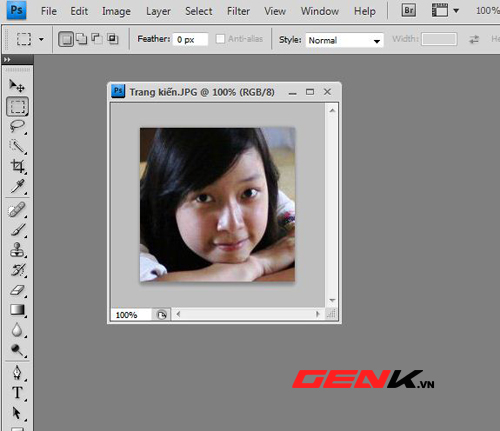Open the Edit menu

(79, 11)
